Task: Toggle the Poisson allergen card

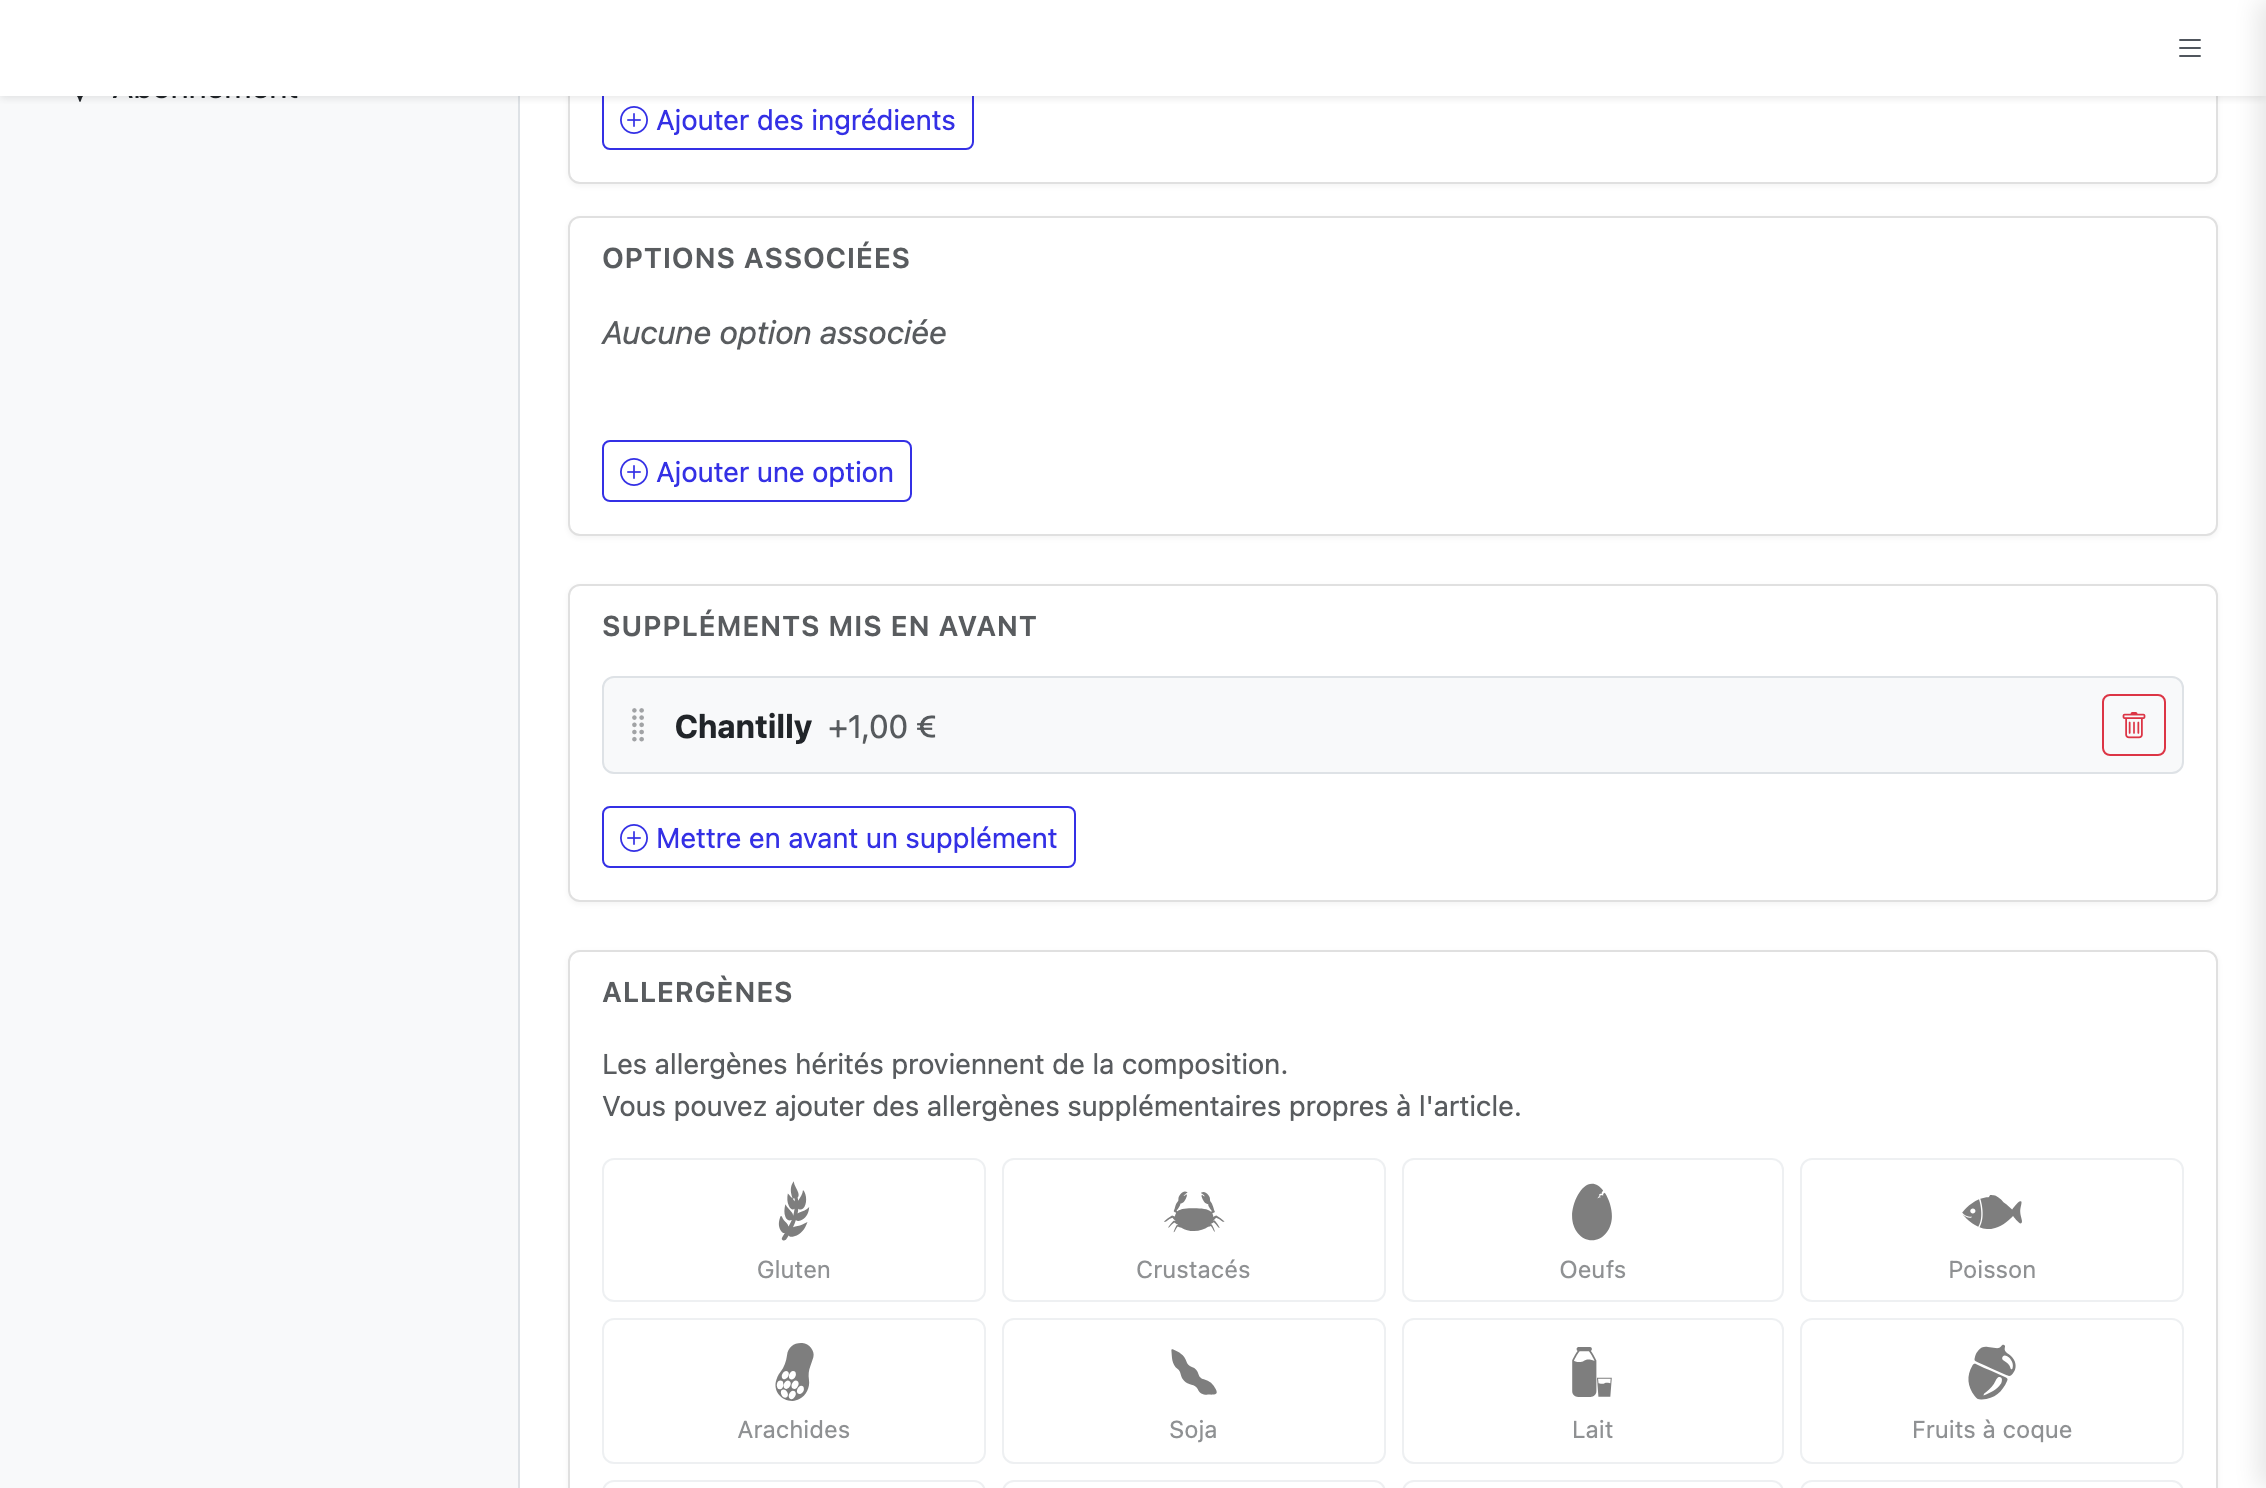Action: (x=1991, y=1230)
